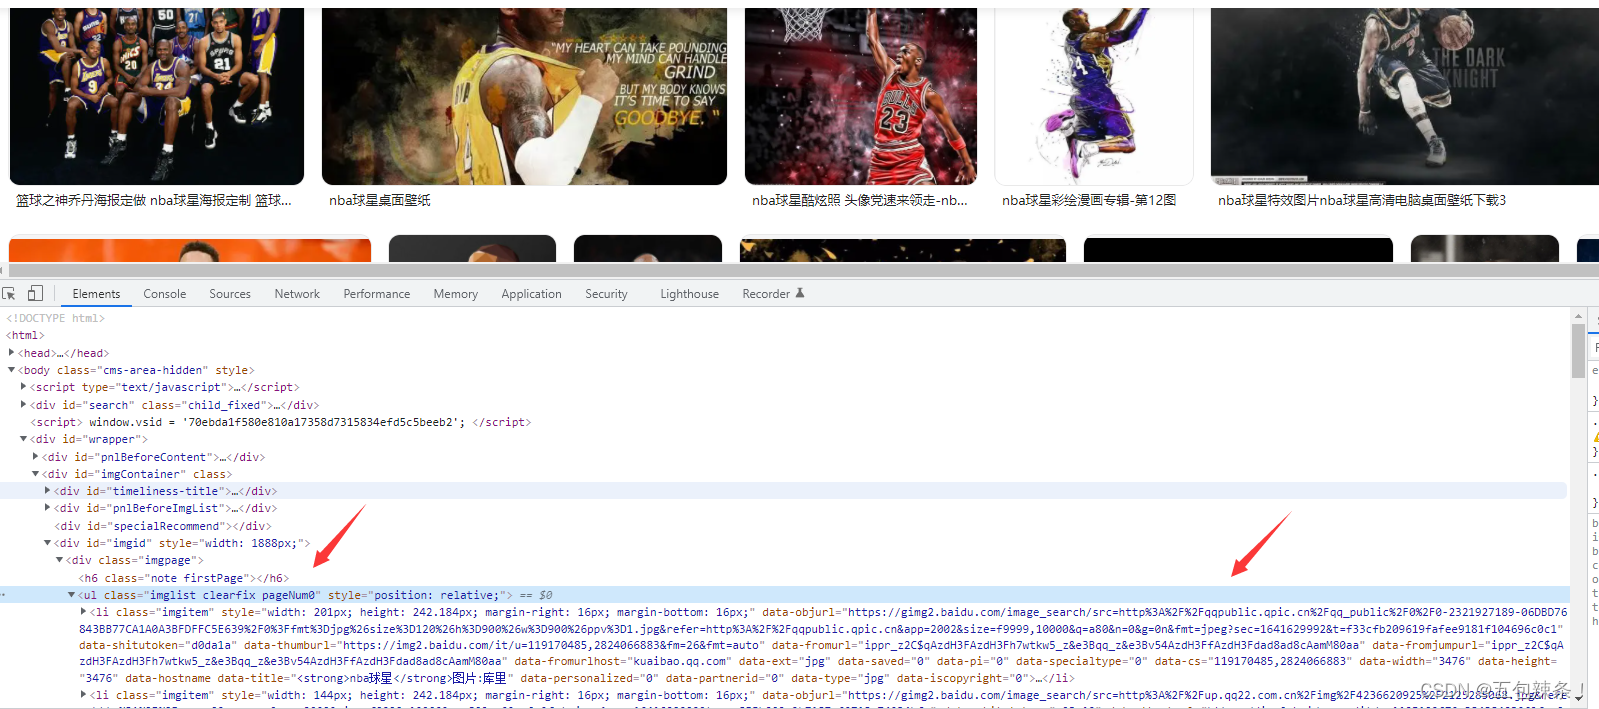This screenshot has width=1599, height=709.
Task: Open the Lakers team photo thumbnail
Action: coord(157,96)
